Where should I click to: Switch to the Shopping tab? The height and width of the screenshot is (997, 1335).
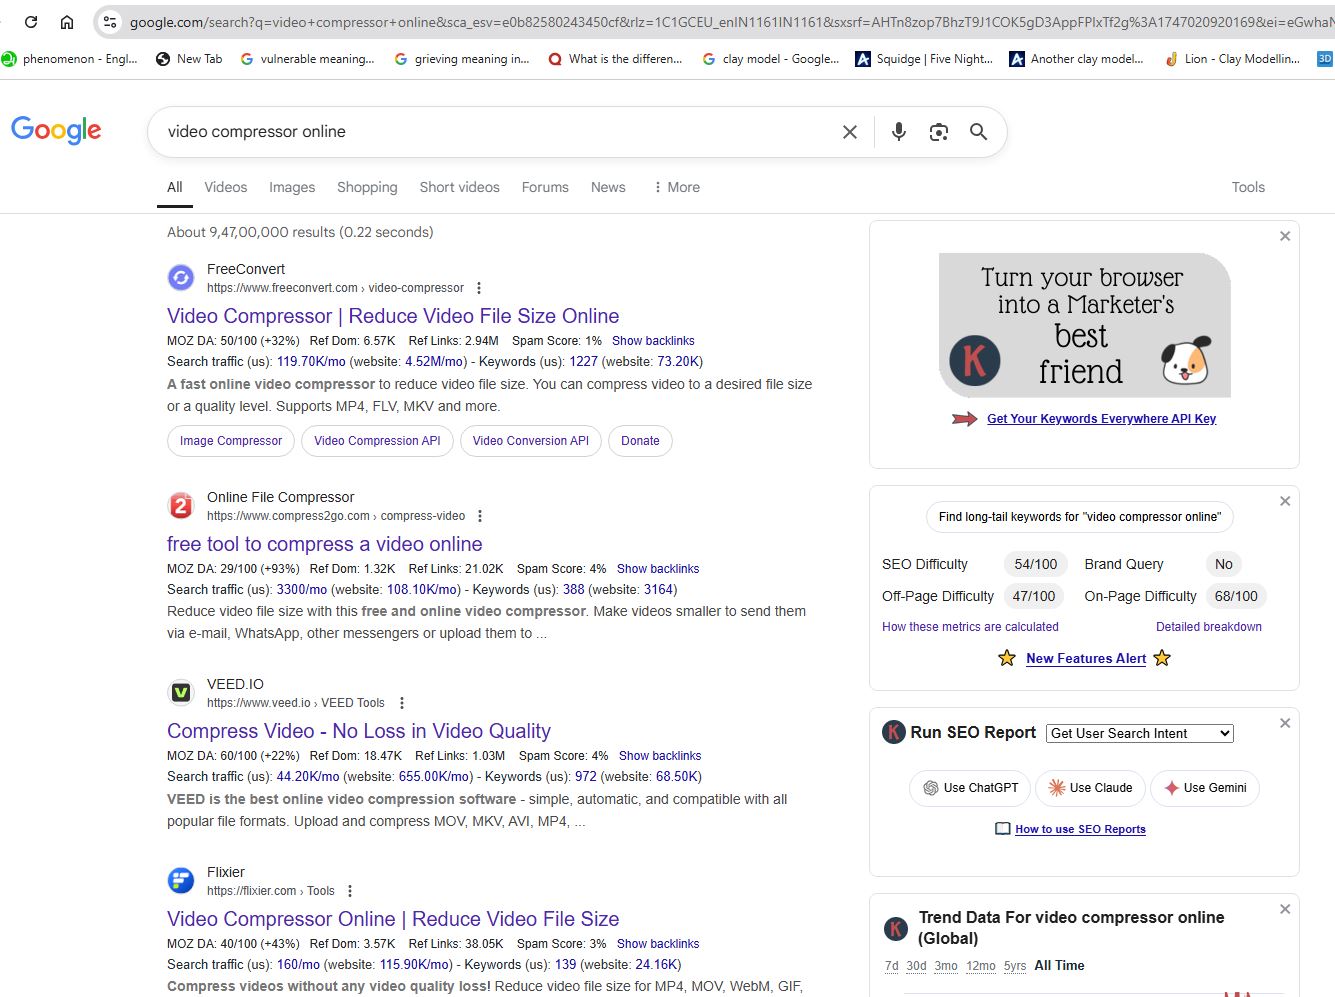click(367, 187)
